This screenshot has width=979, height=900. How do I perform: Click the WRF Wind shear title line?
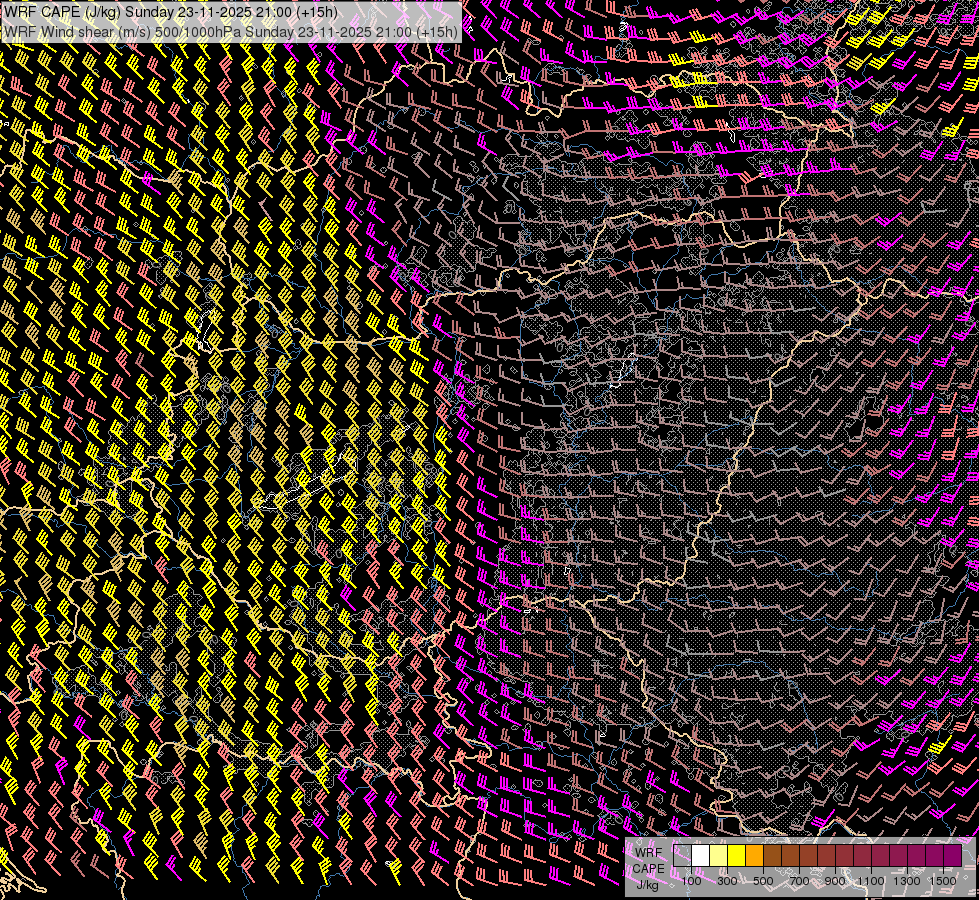click(x=231, y=31)
